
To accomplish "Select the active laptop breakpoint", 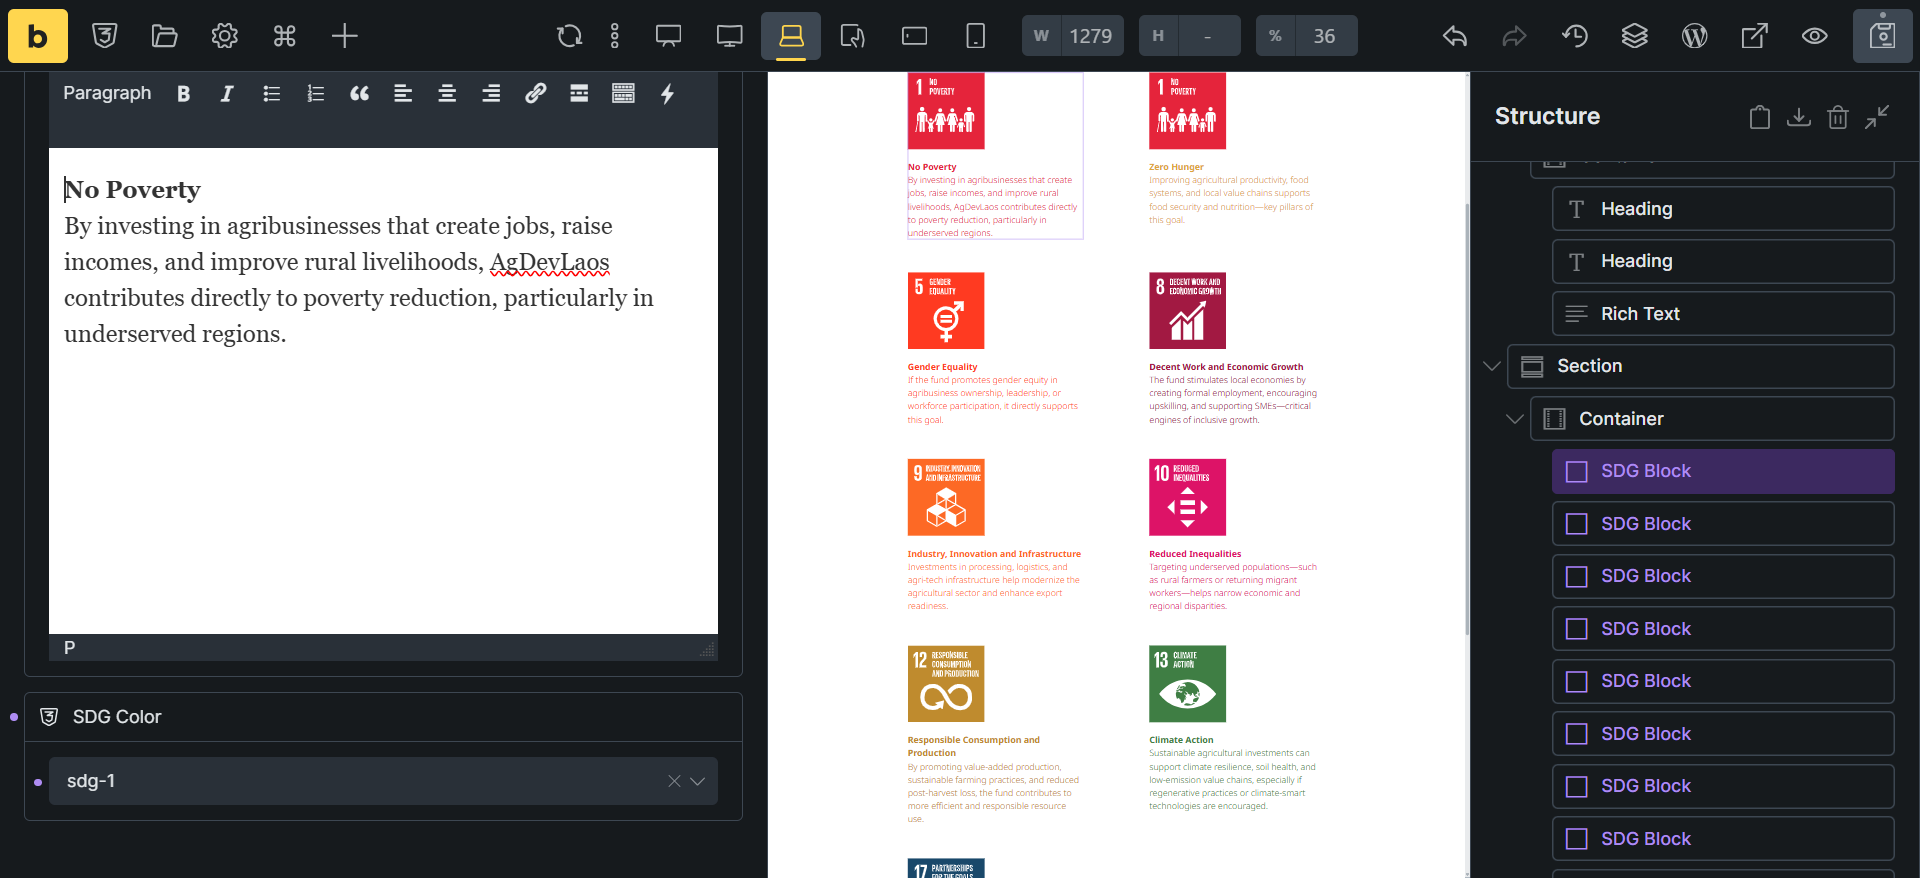I will tap(791, 36).
